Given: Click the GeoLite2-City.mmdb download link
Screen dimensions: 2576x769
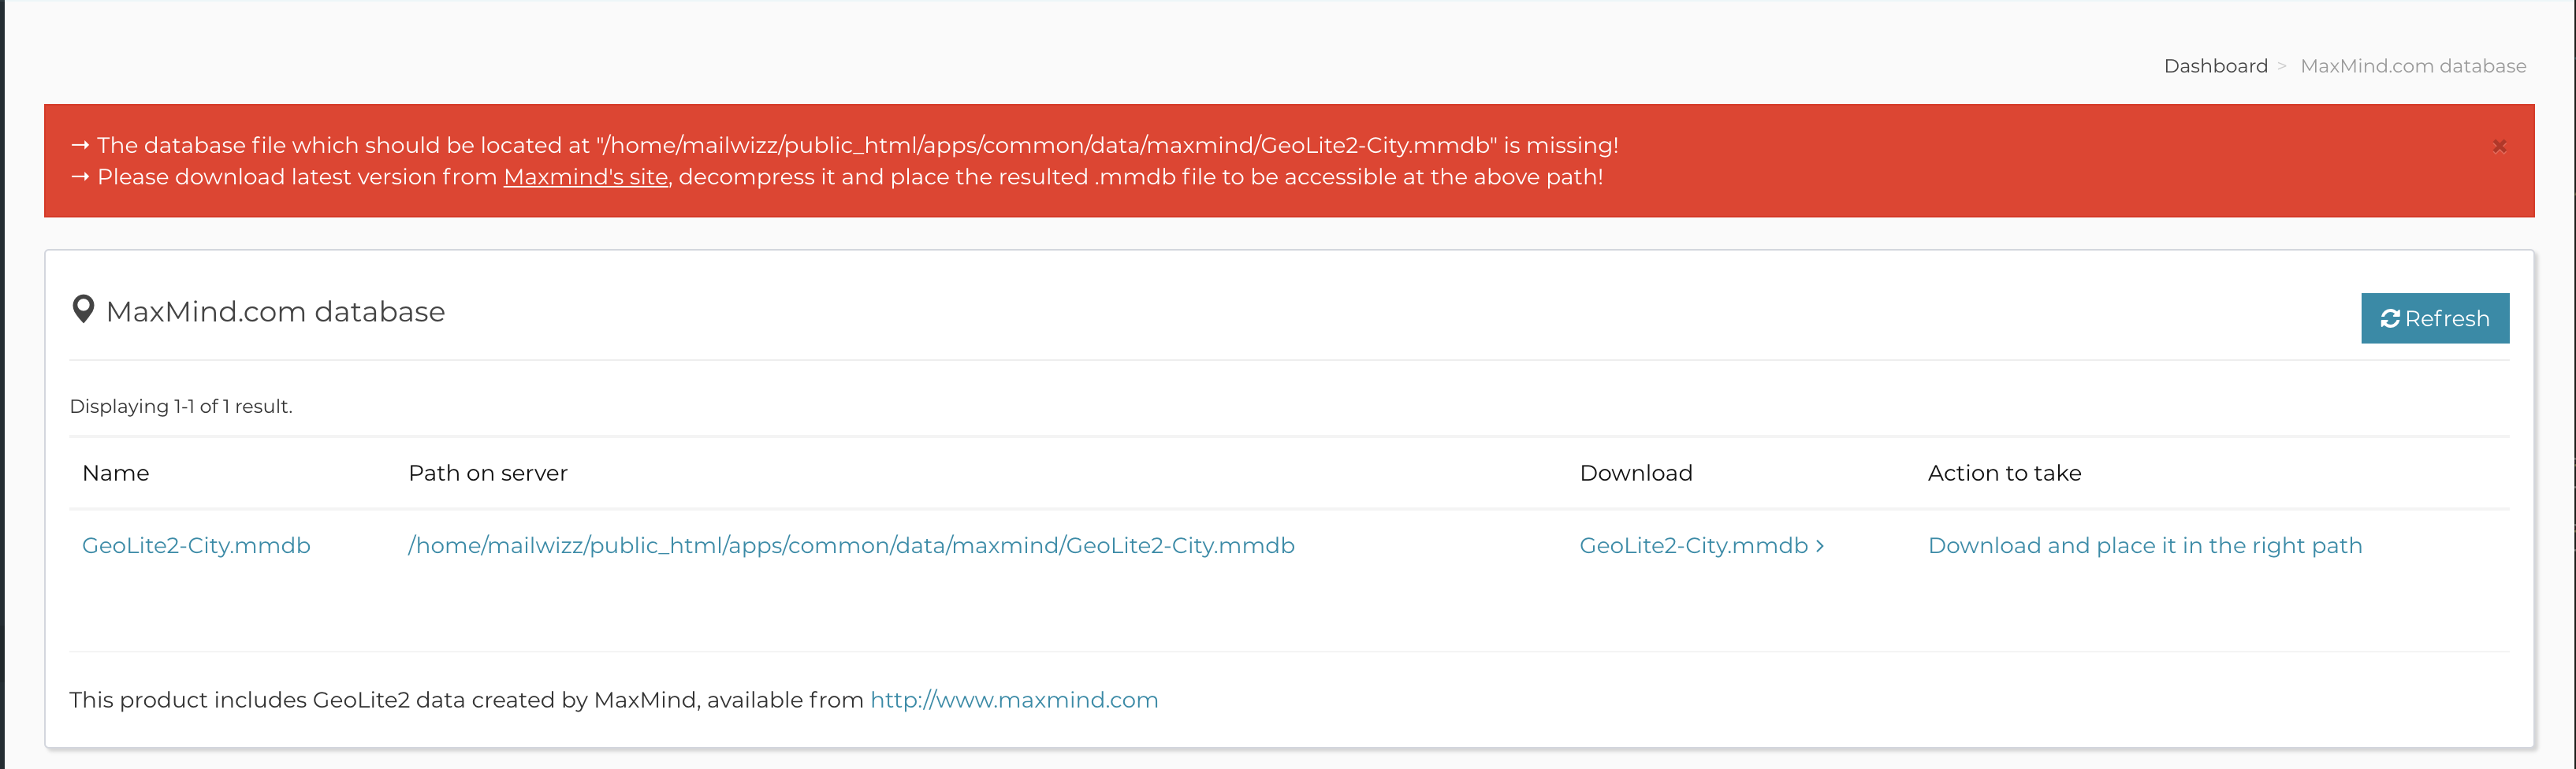Looking at the screenshot, I should (x=1693, y=545).
